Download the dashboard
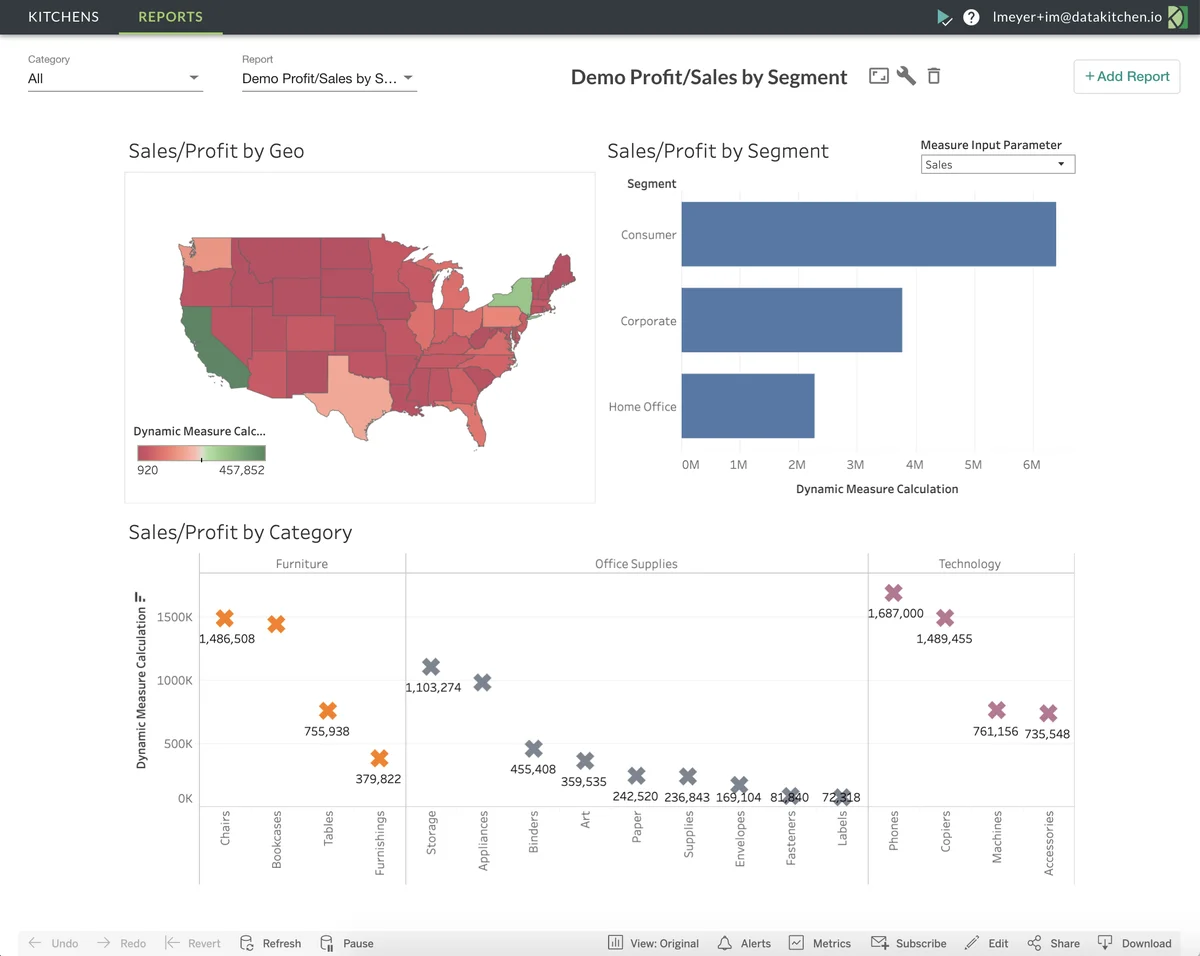 [x=1136, y=942]
